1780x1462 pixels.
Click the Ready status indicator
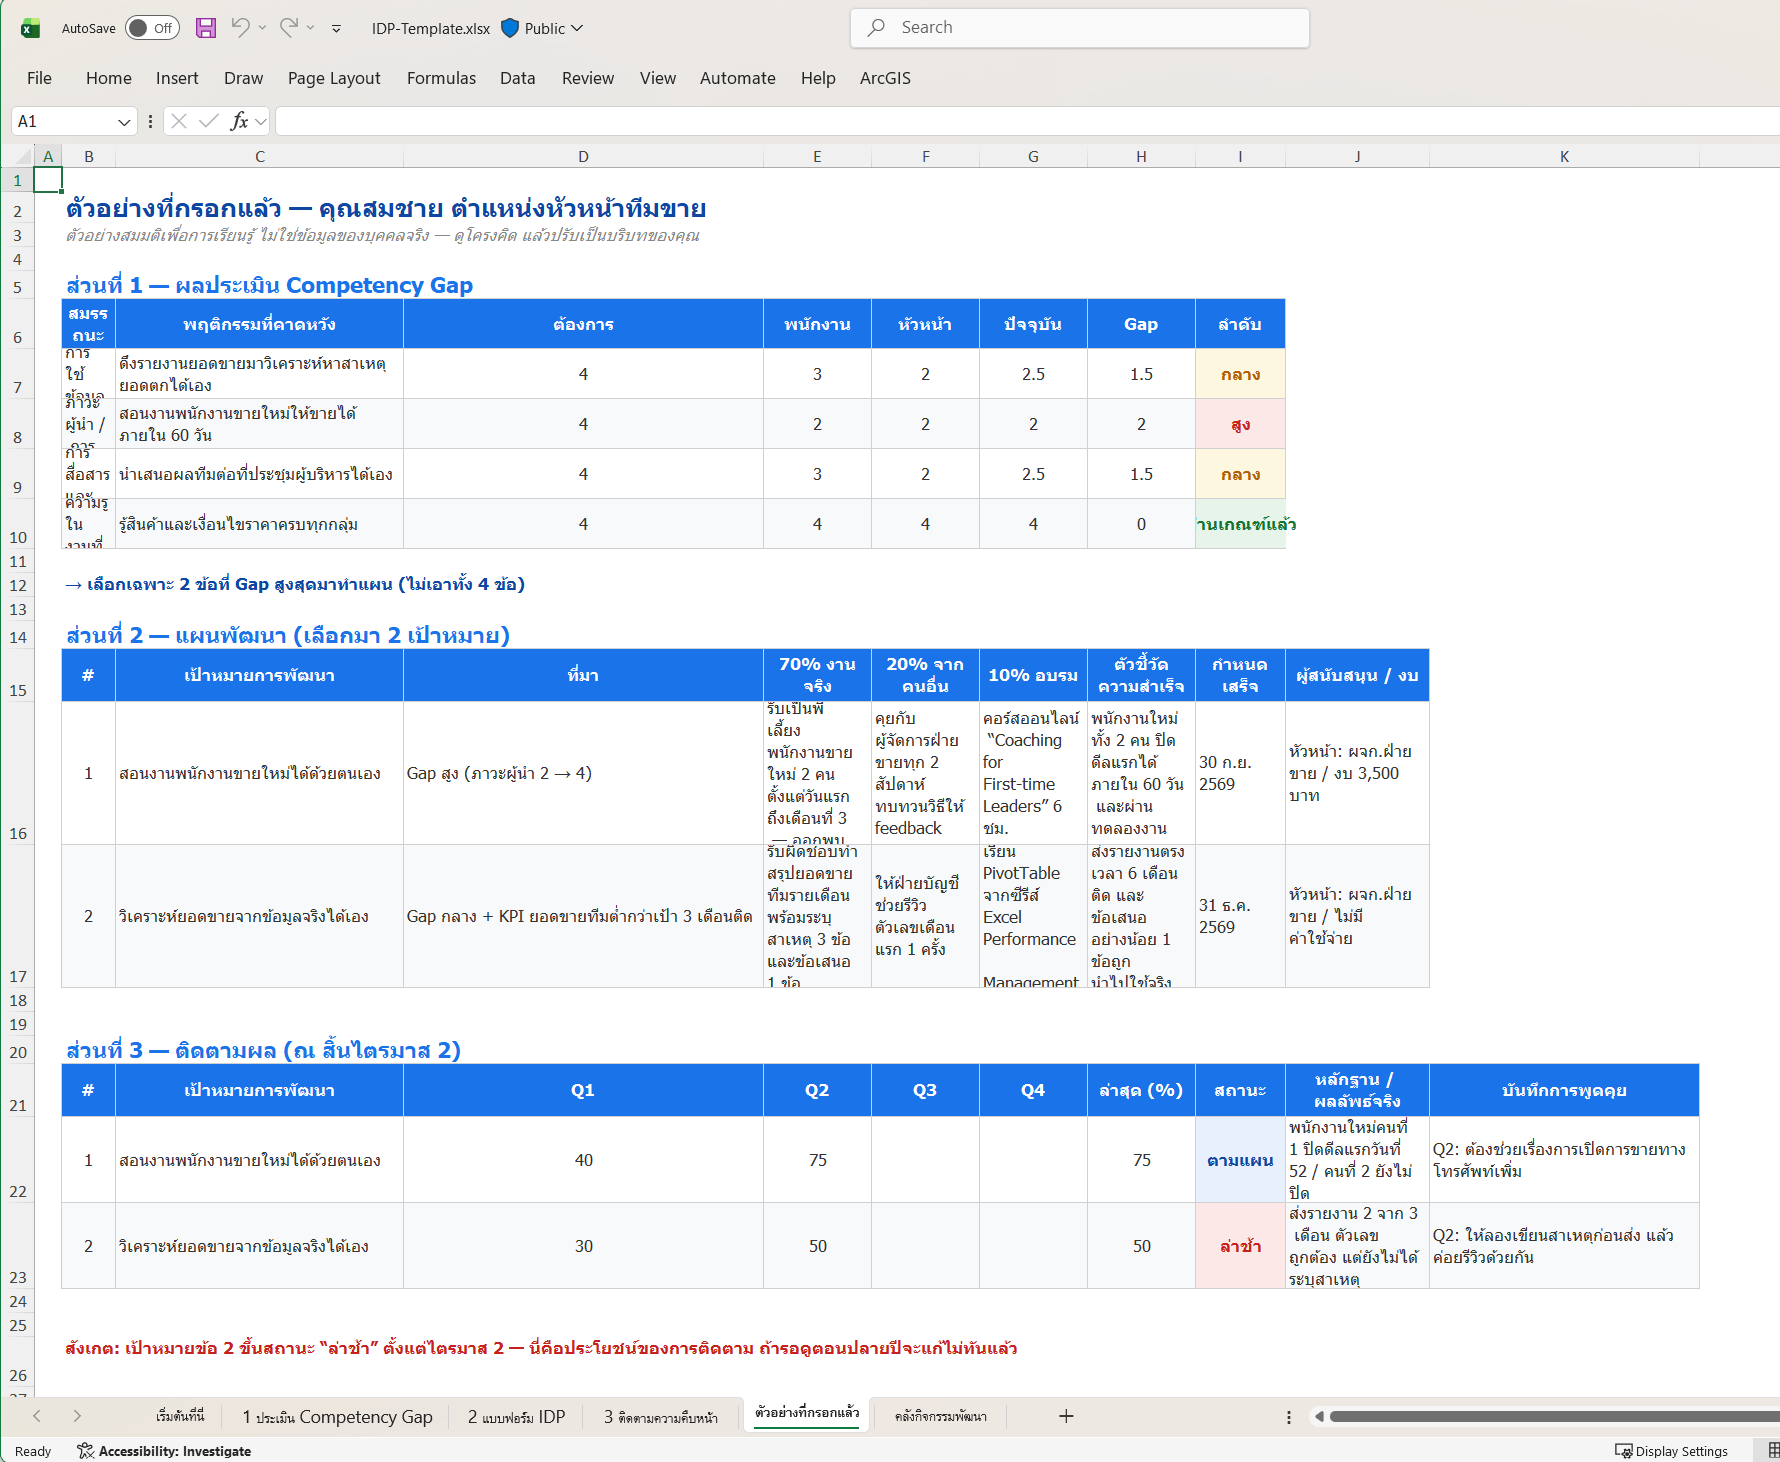pos(33,1451)
